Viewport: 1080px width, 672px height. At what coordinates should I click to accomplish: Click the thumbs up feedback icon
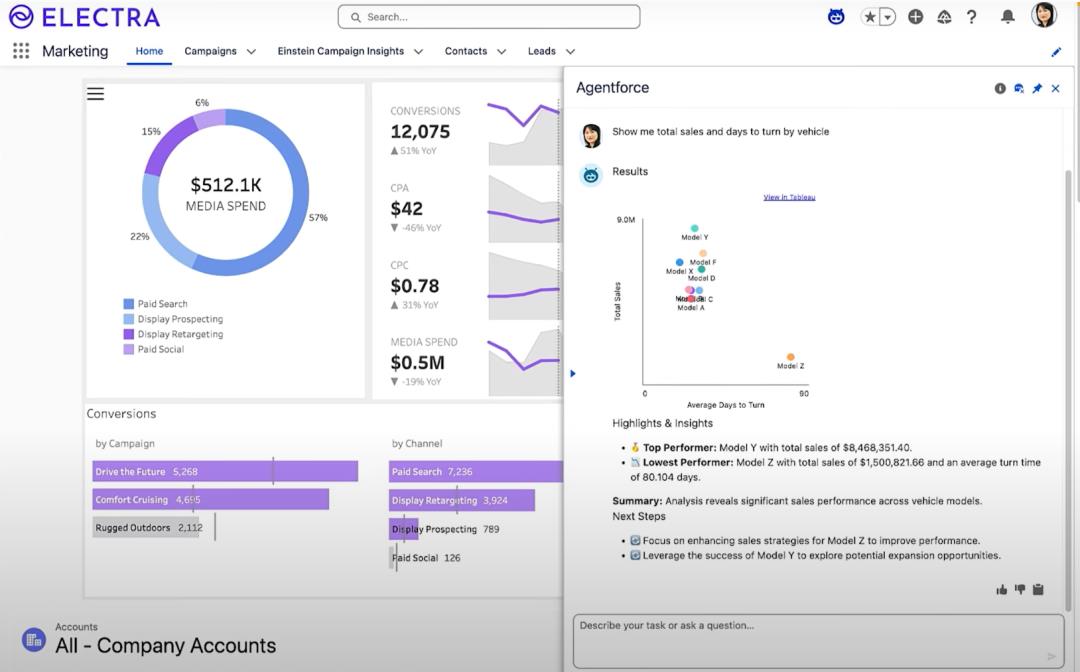[x=1001, y=589]
